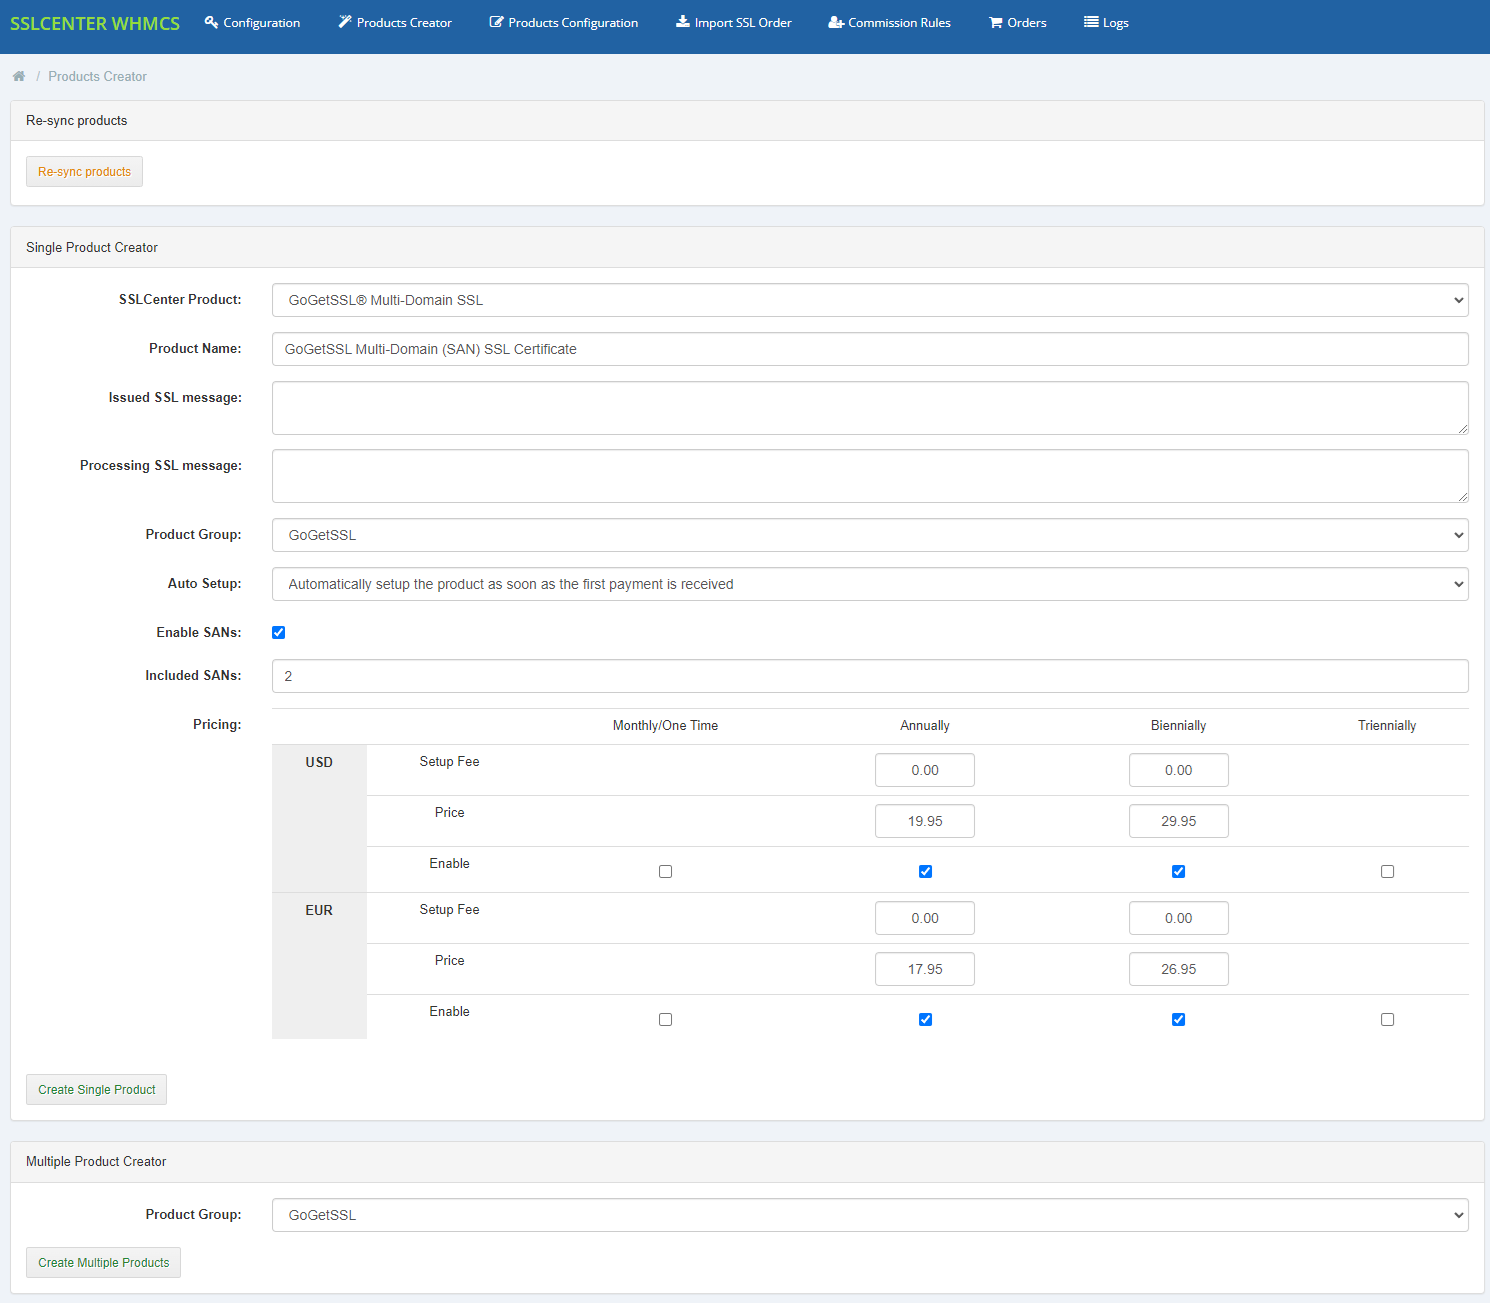Click the Configuration wrench icon
1490x1303 pixels.
(211, 22)
